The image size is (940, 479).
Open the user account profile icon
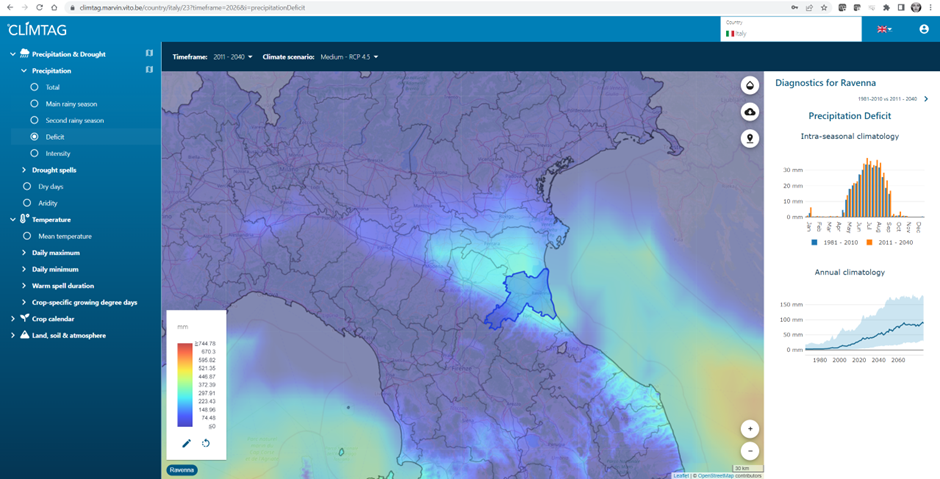(924, 29)
